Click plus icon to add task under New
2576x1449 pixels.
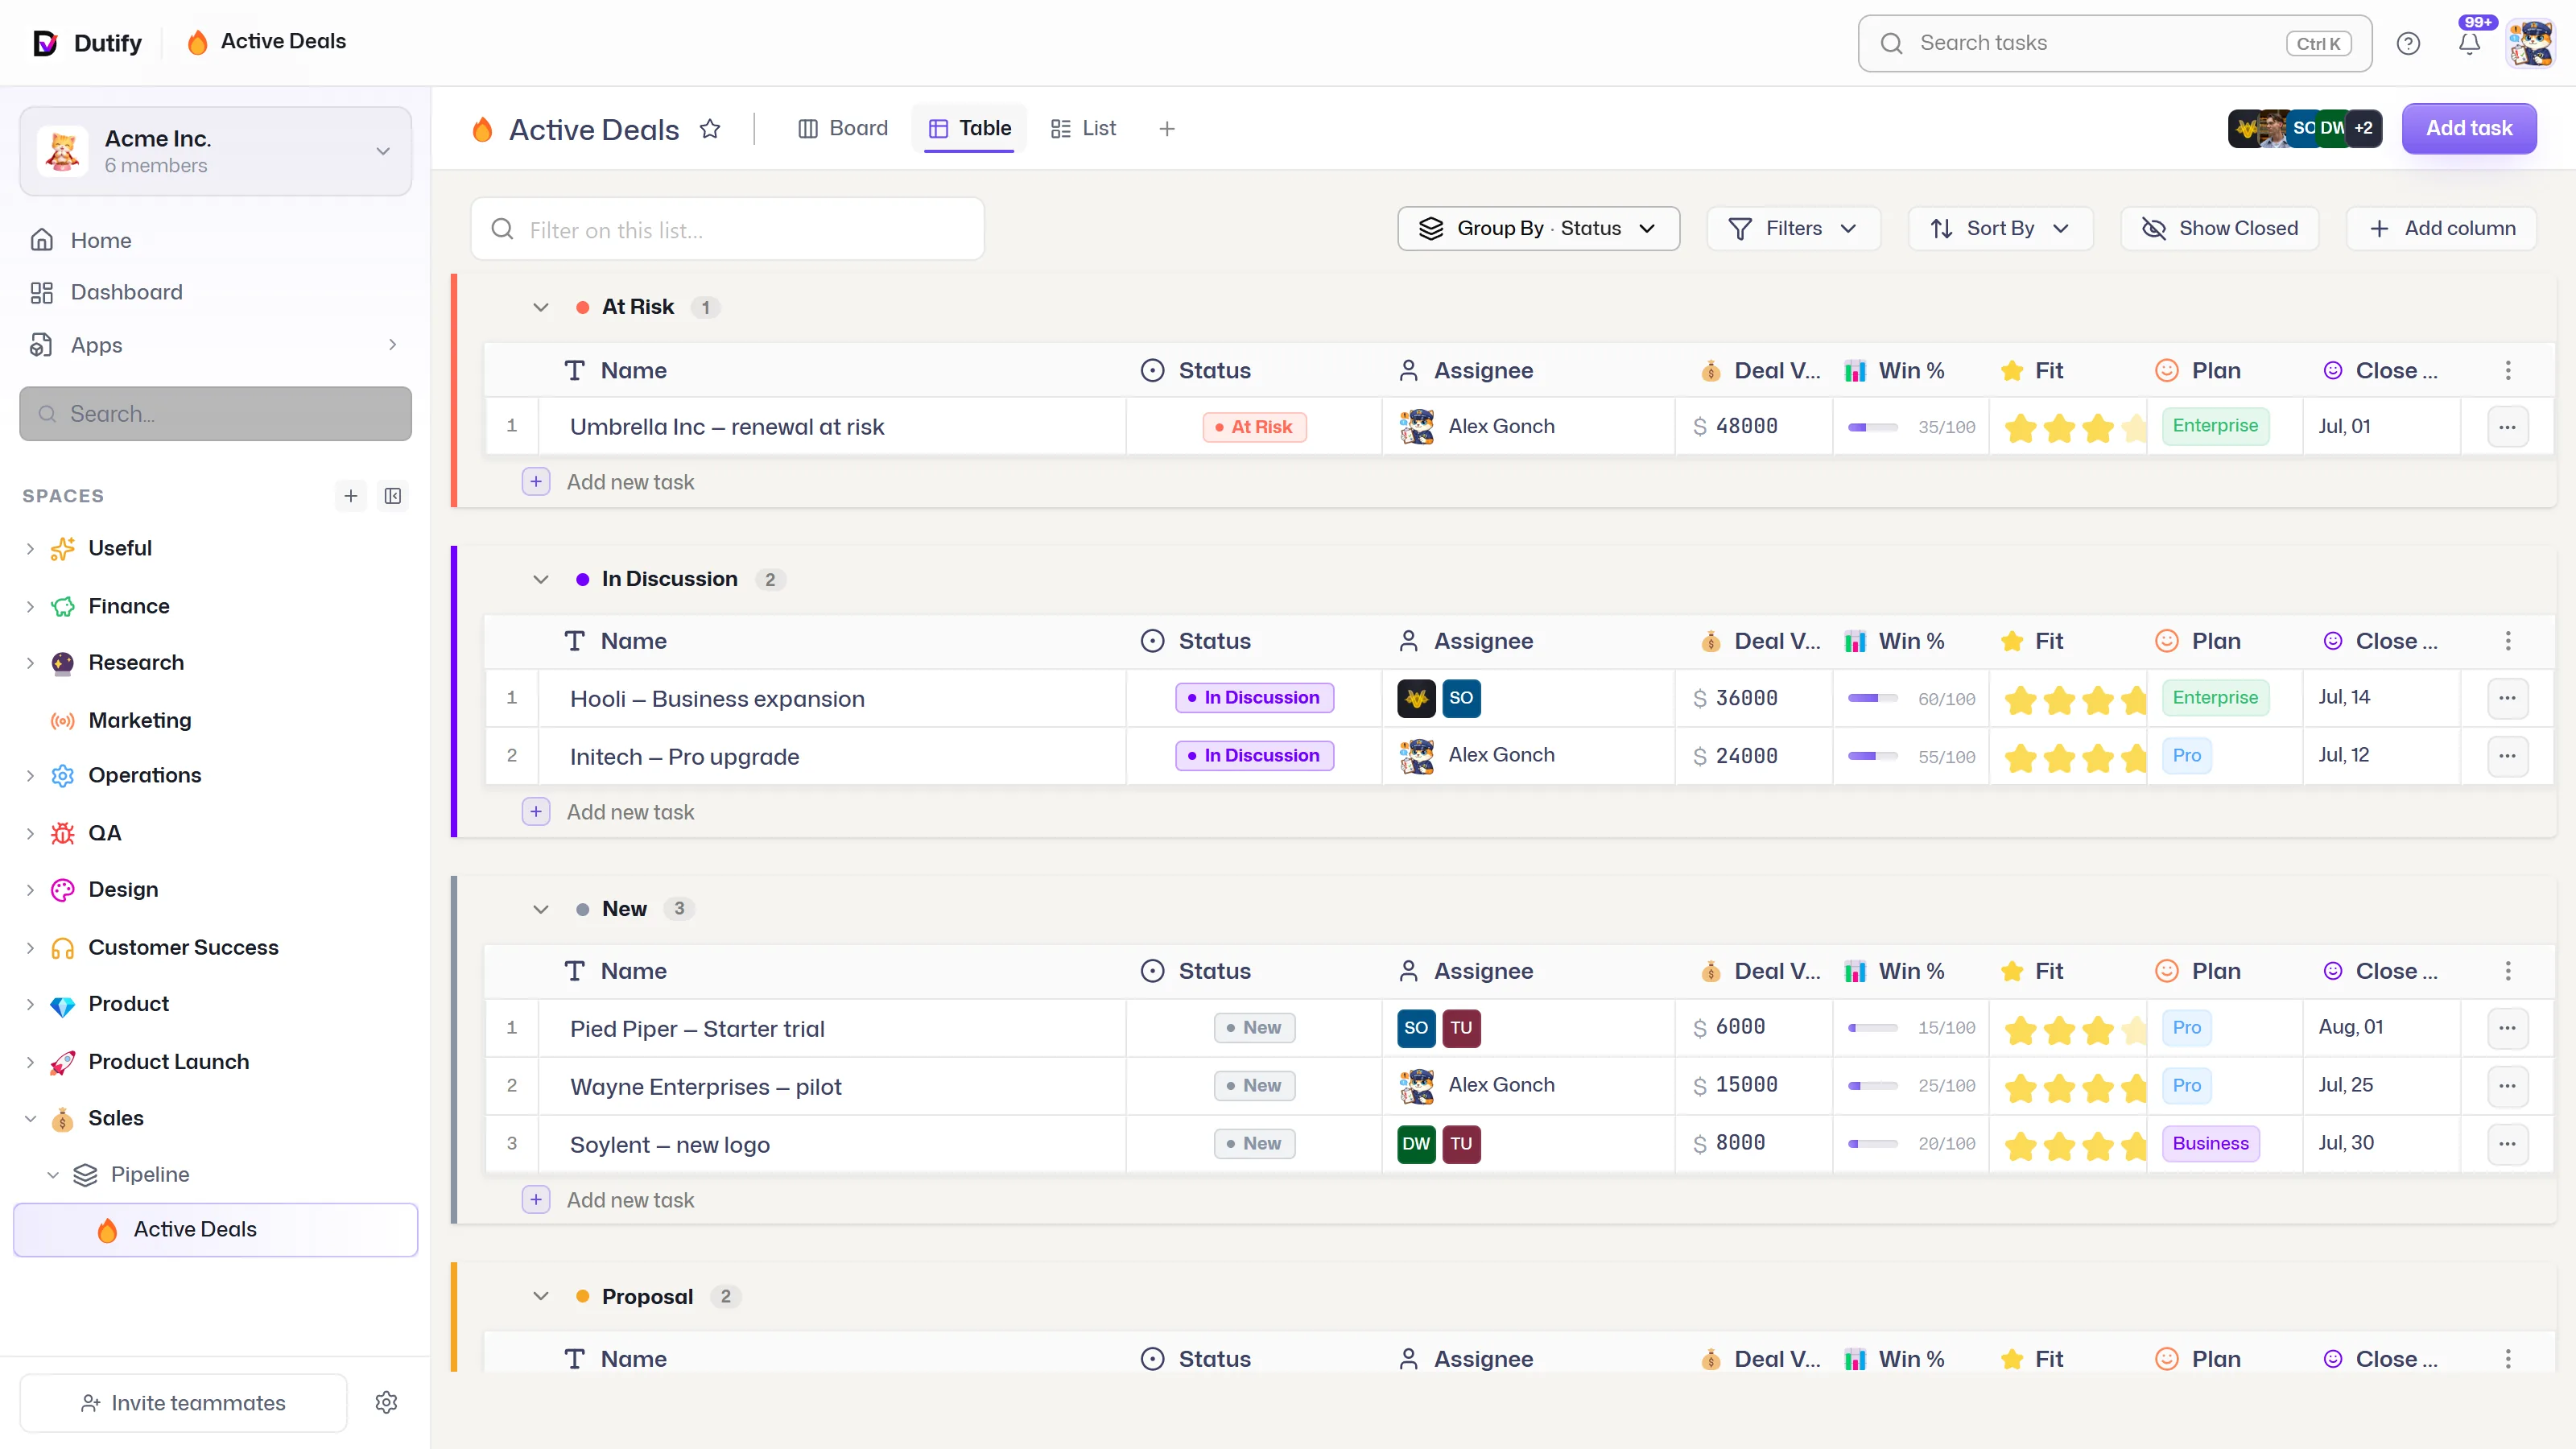(x=536, y=1200)
